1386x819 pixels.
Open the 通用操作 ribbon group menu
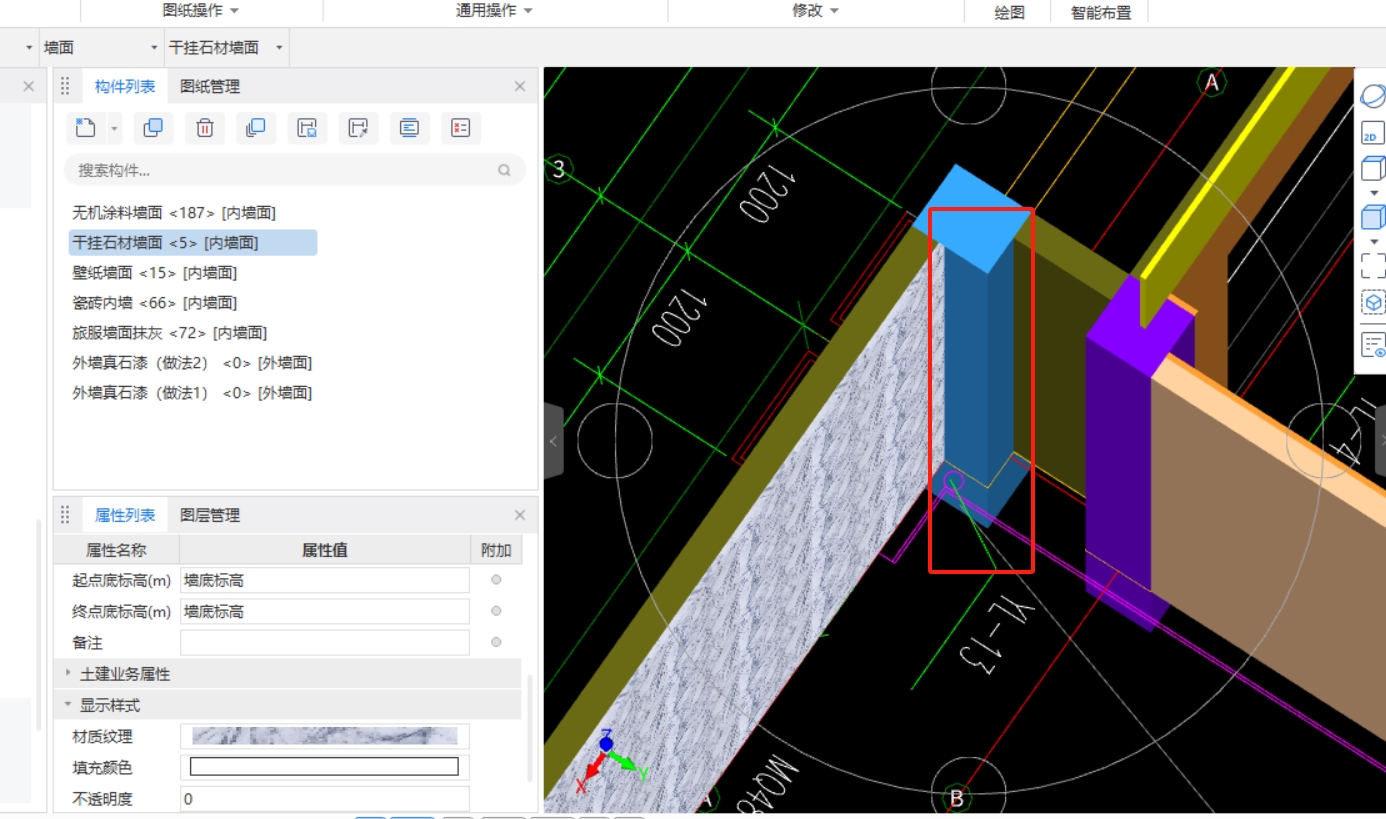(494, 11)
